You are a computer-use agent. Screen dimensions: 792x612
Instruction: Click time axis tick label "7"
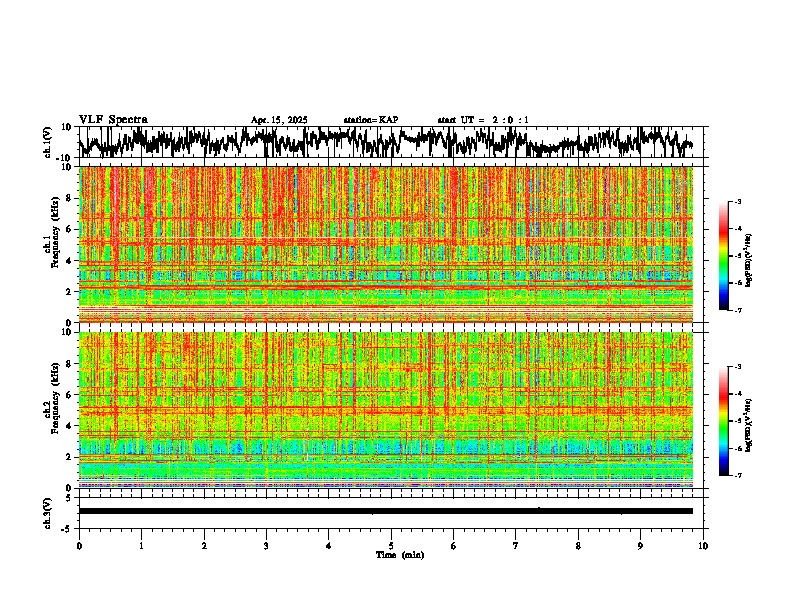tap(516, 546)
